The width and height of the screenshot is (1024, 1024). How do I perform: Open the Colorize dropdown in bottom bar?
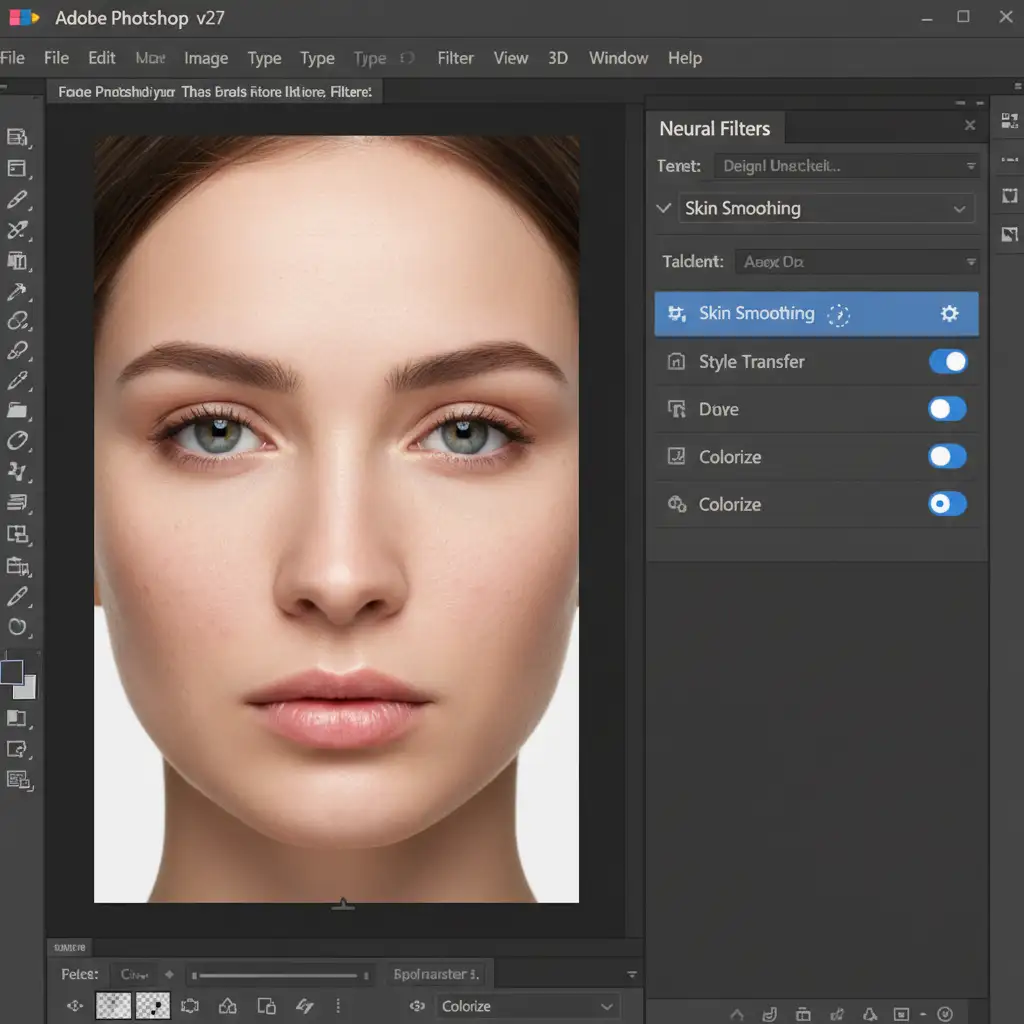[526, 1006]
